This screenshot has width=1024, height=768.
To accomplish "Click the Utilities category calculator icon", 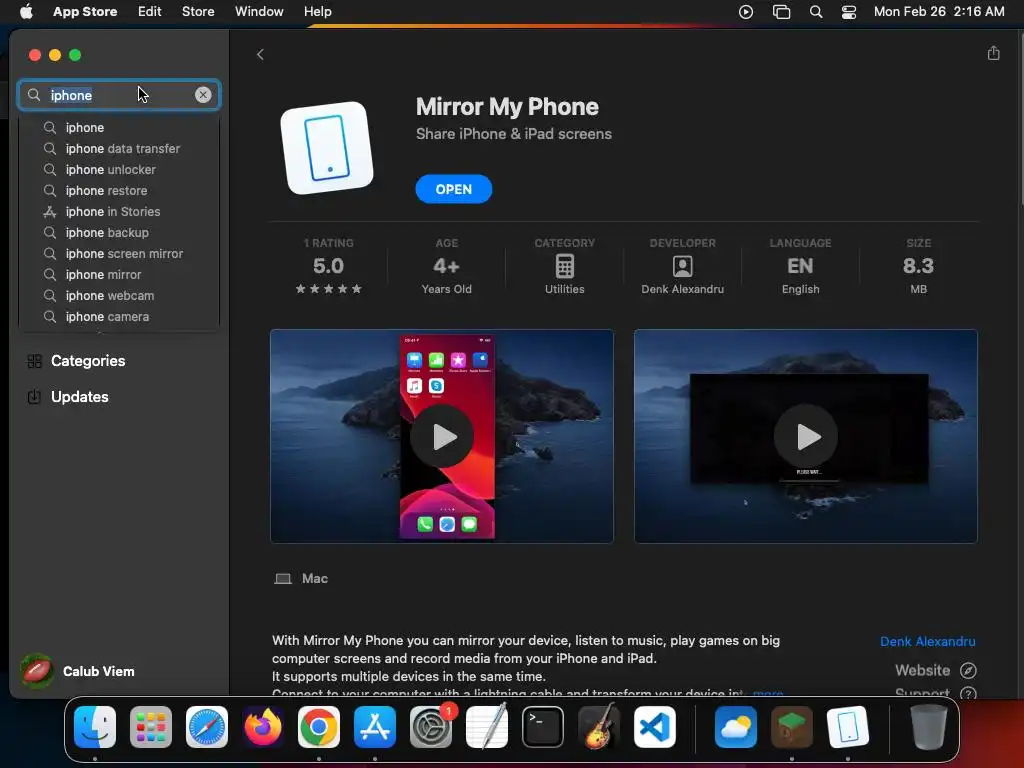I will [x=565, y=266].
